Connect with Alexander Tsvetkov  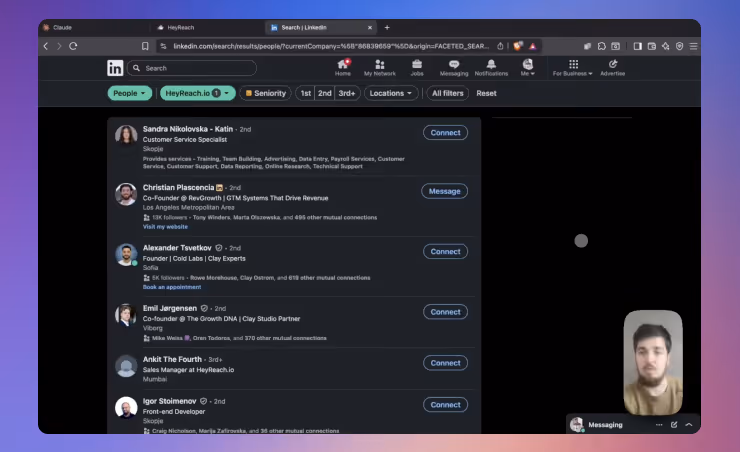click(x=445, y=251)
